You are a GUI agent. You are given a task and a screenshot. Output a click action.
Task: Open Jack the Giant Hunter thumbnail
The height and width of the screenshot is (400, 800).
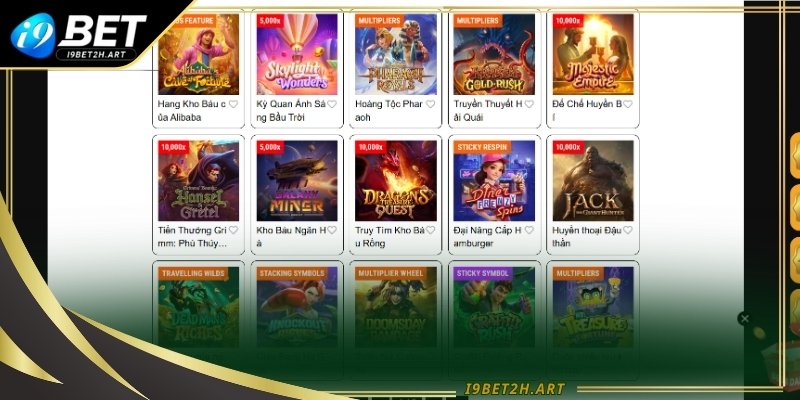tap(593, 181)
